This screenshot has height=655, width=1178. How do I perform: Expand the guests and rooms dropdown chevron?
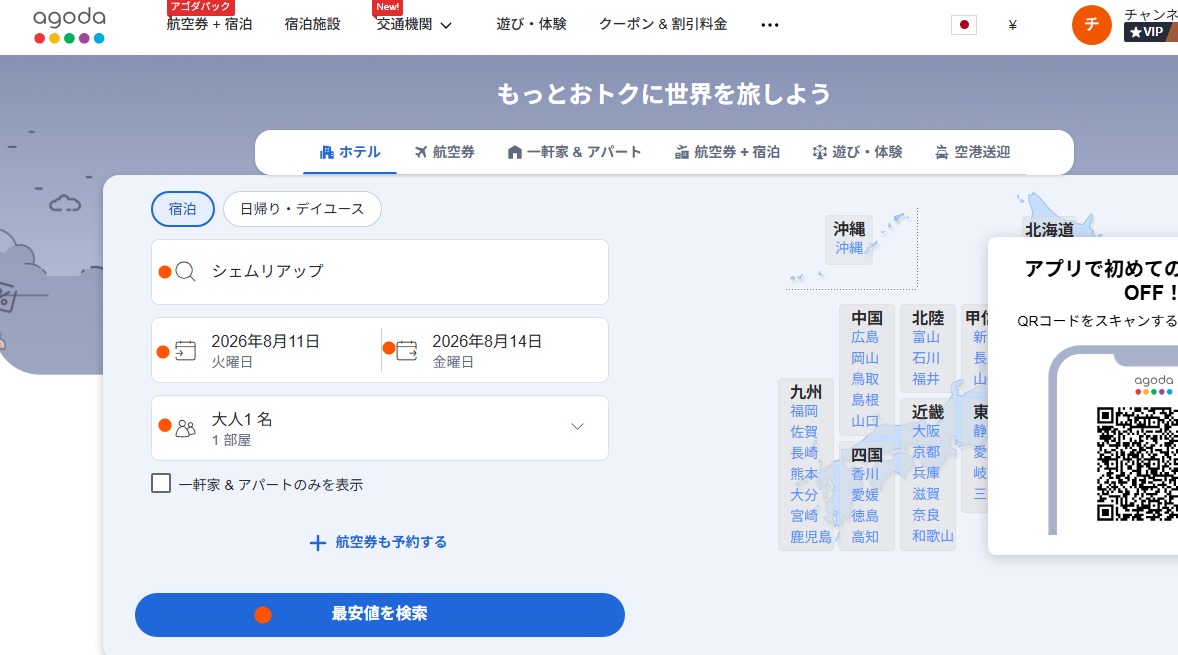(577, 427)
